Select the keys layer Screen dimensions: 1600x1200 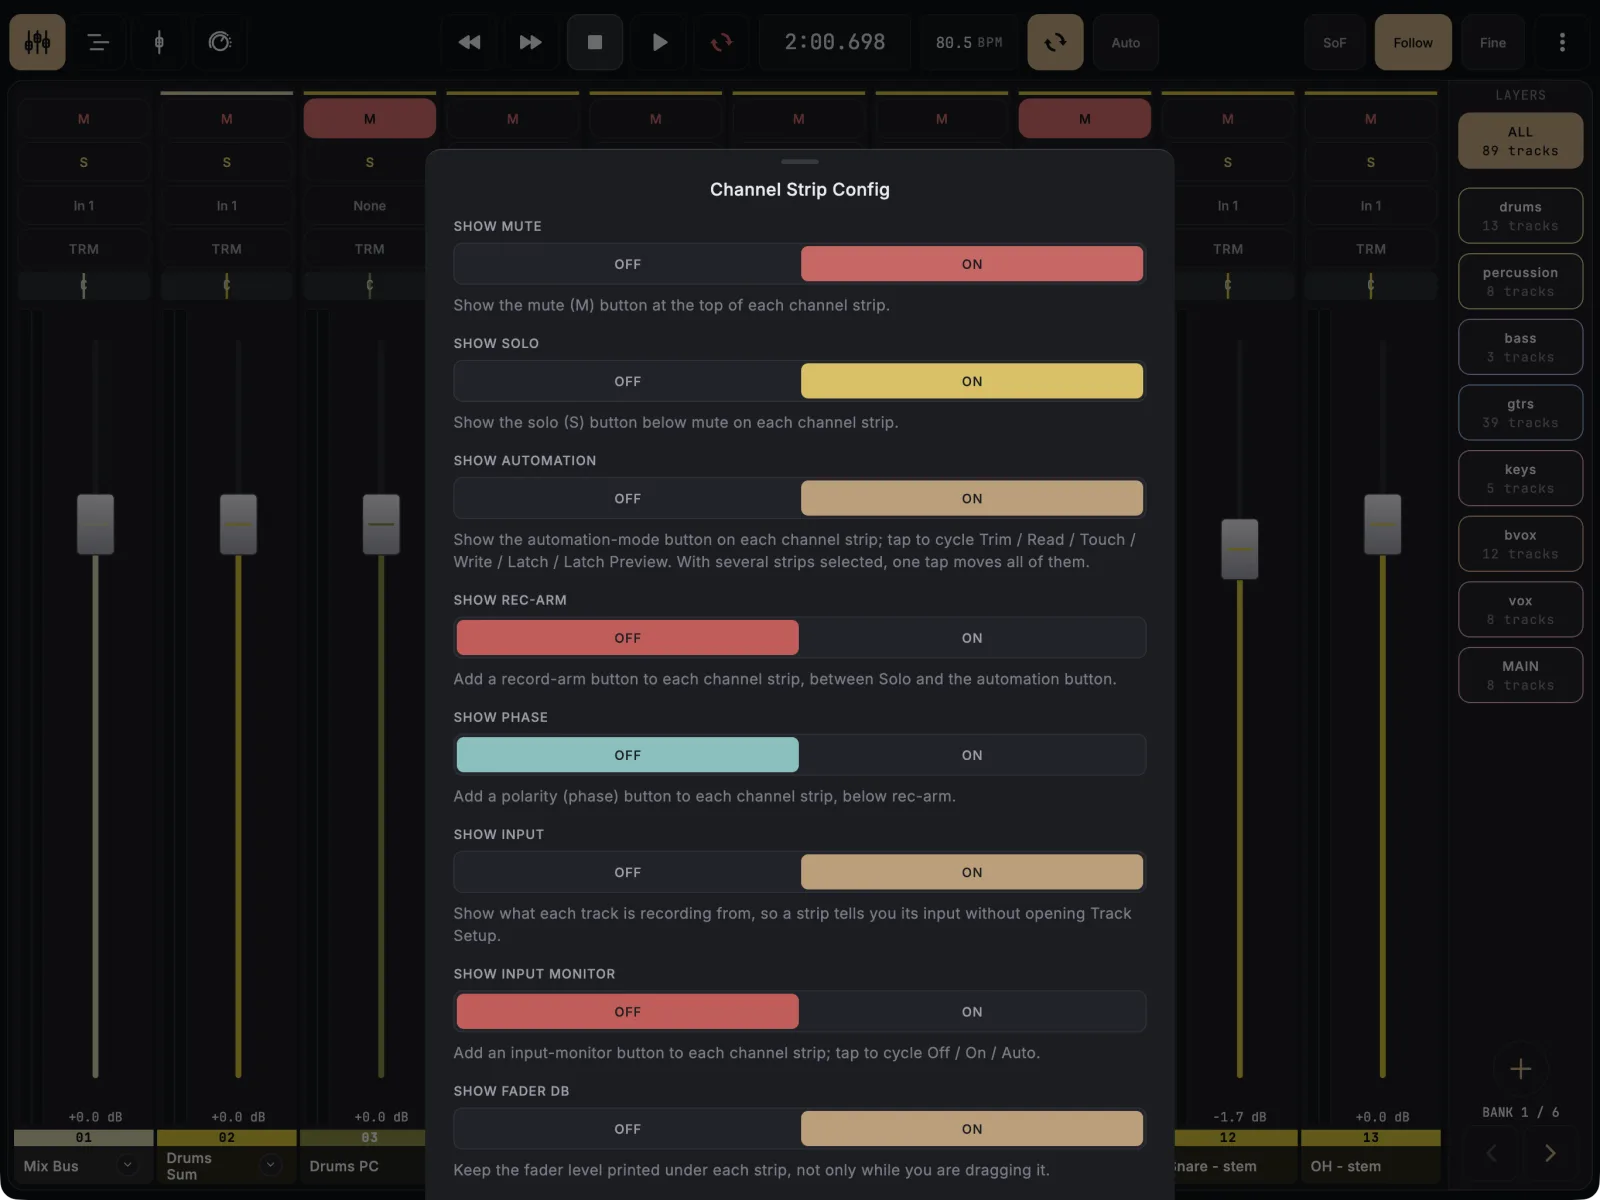pos(1520,478)
